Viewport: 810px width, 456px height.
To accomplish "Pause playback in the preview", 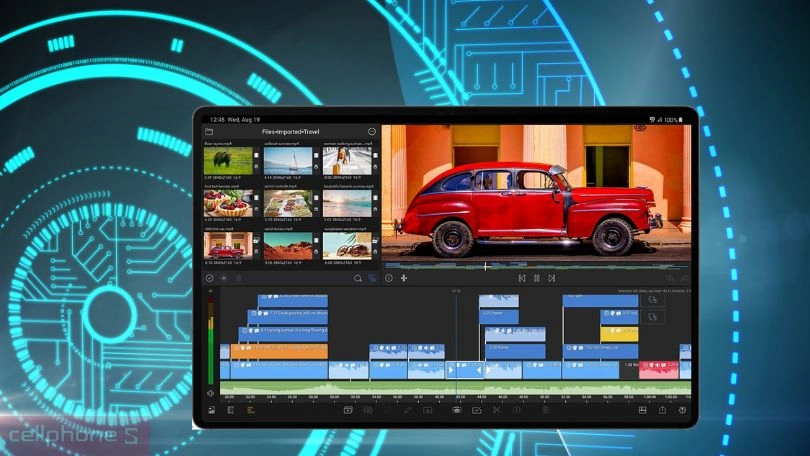I will click(x=536, y=278).
